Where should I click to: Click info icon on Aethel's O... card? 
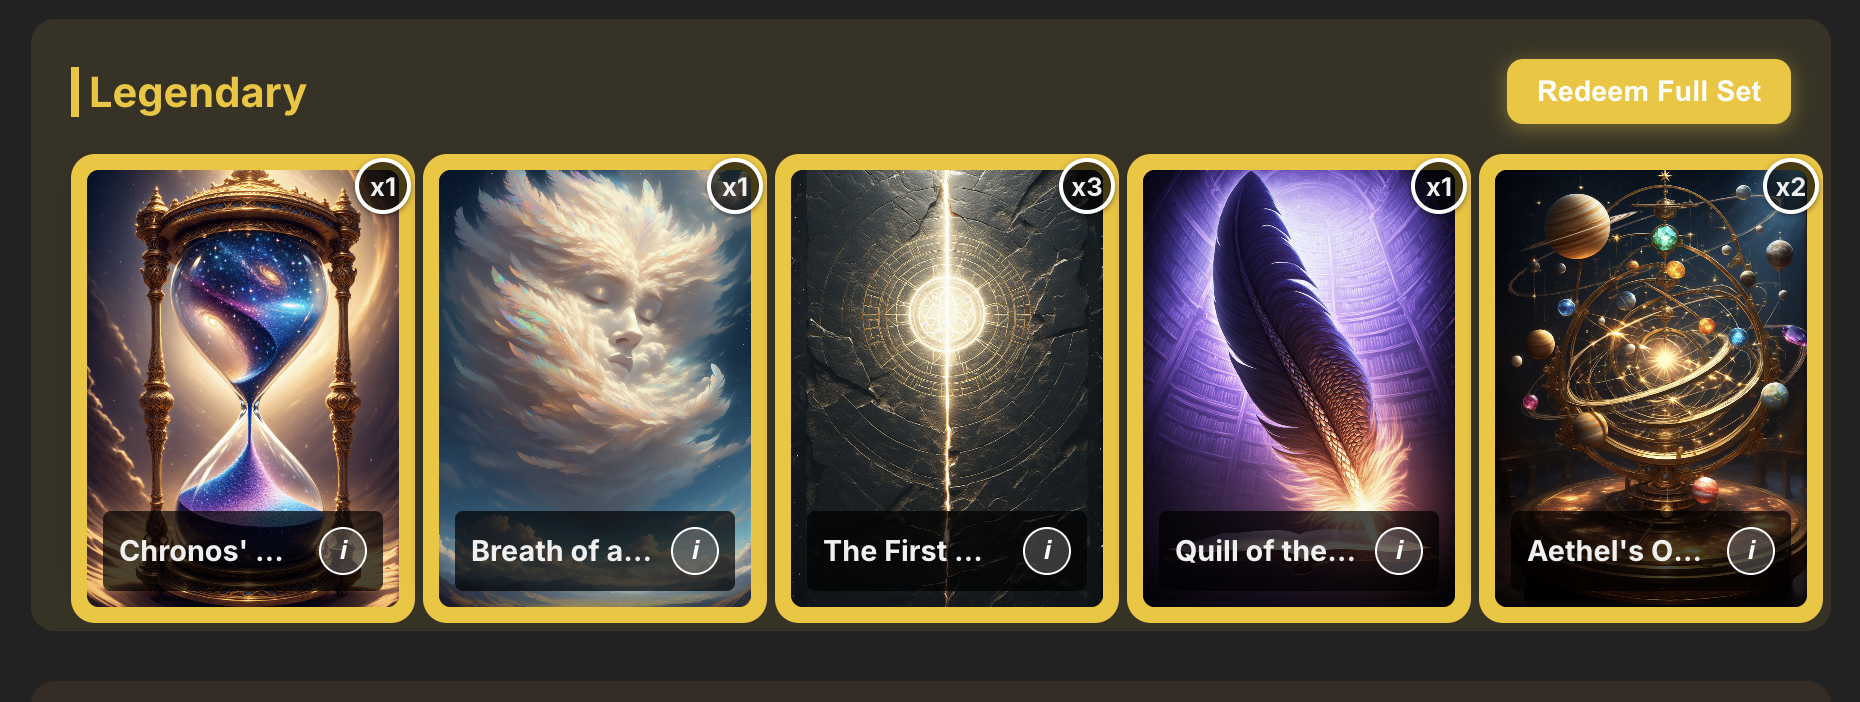point(1751,551)
